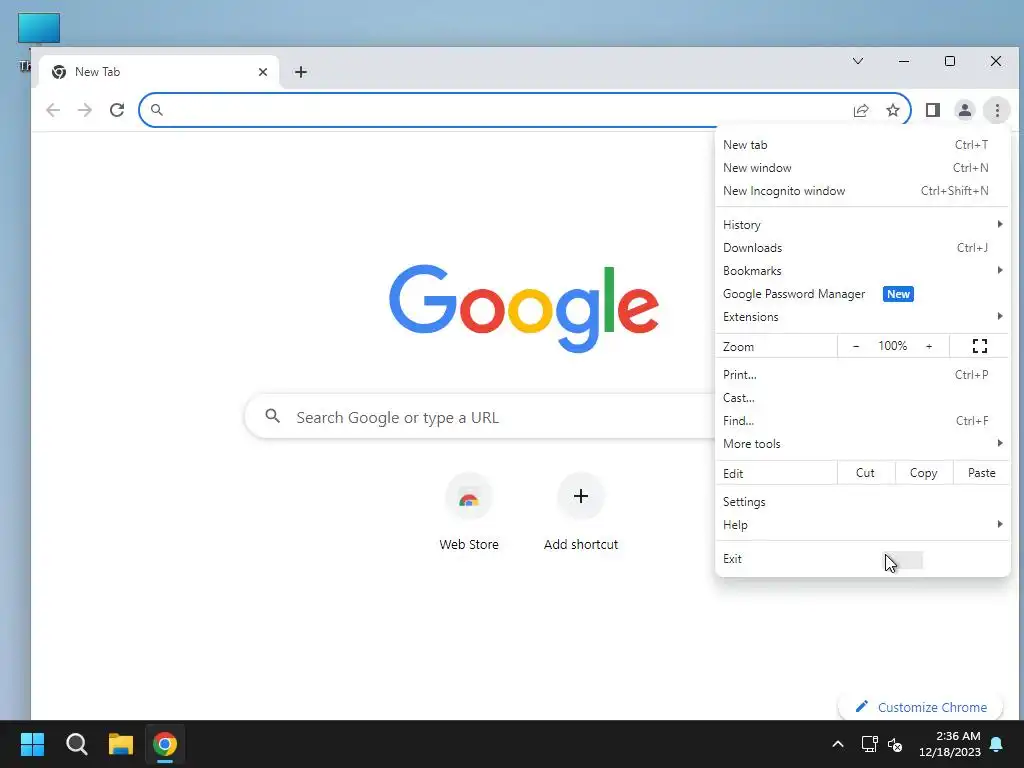
Task: Expand the History submenu
Action: (862, 225)
